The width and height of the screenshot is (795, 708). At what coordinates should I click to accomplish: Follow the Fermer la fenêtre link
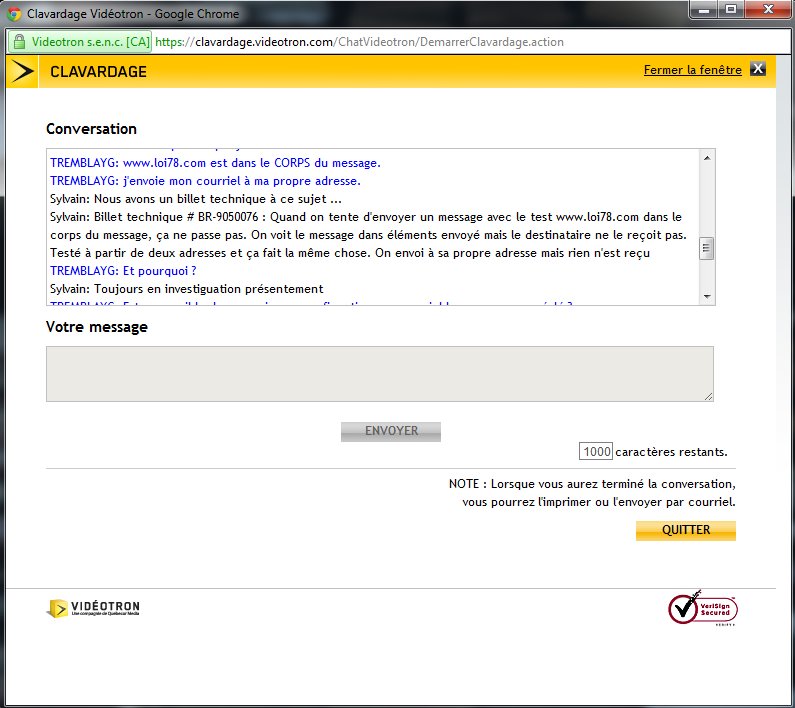pos(692,70)
